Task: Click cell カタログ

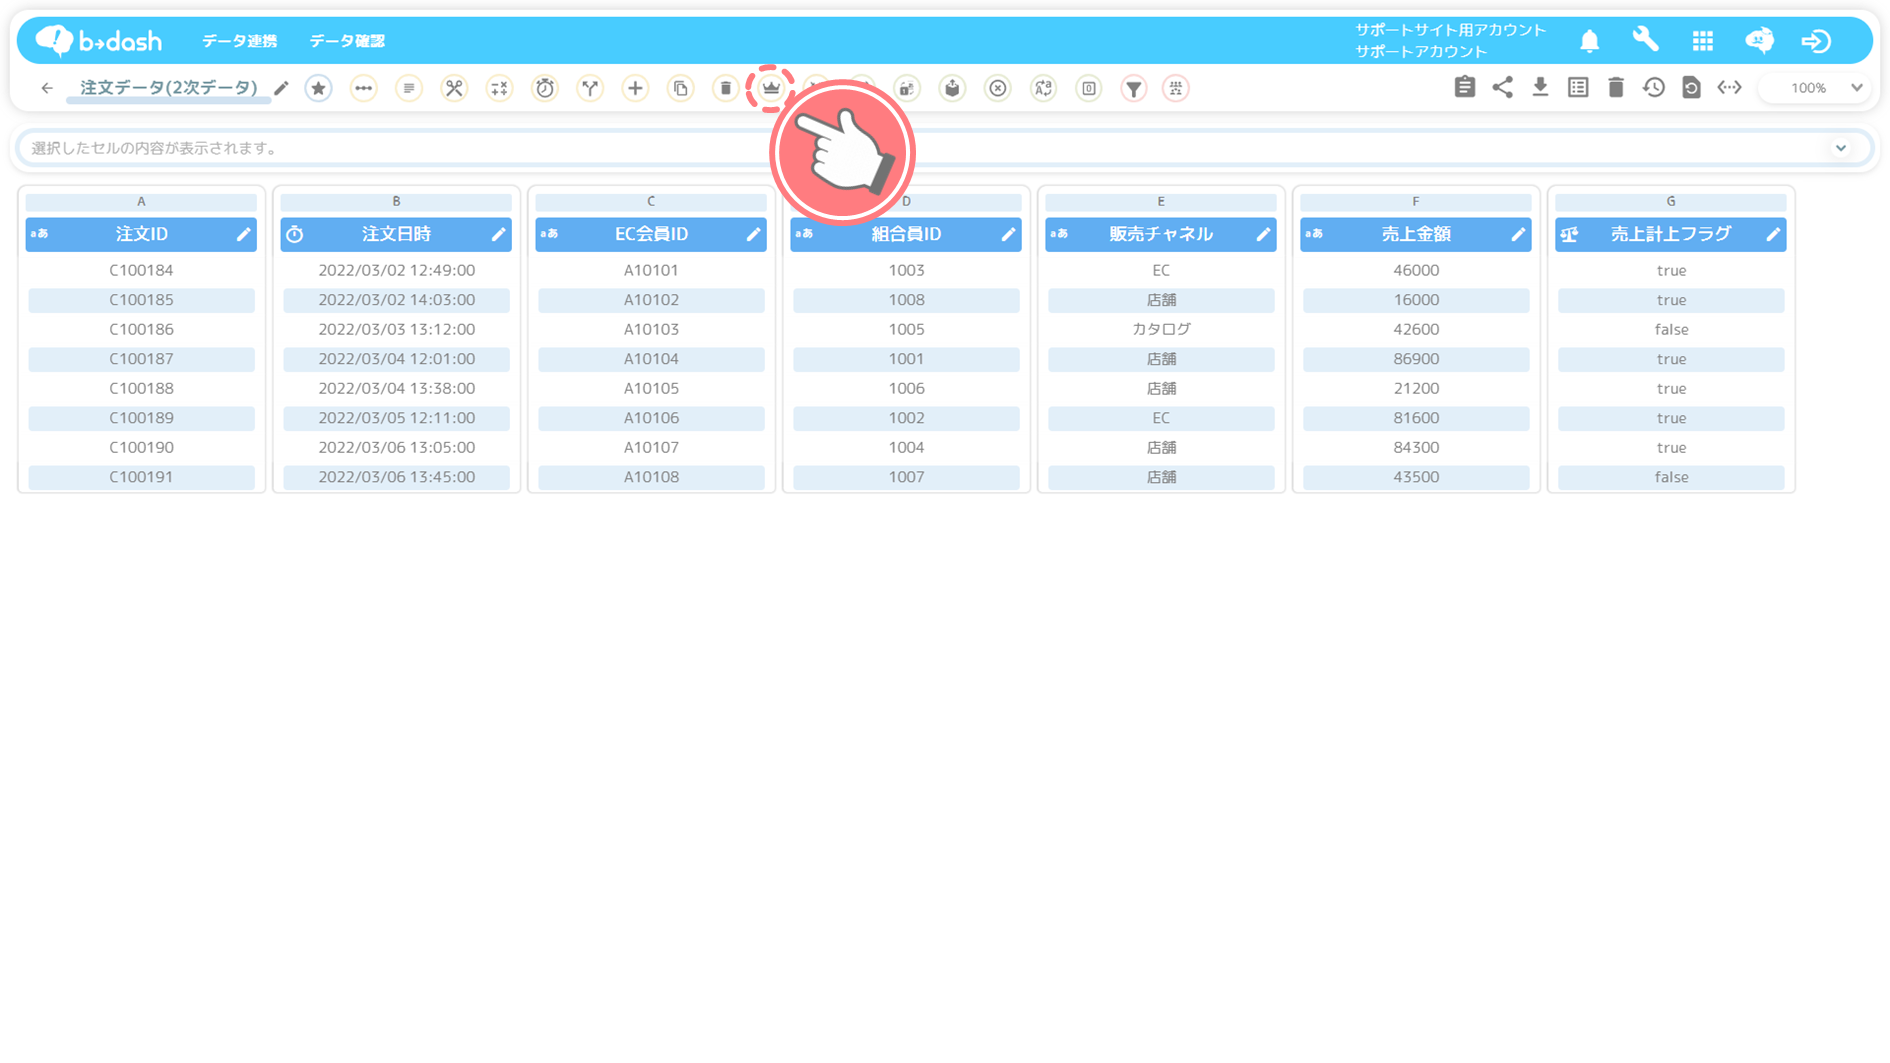Action: pyautogui.click(x=1161, y=329)
